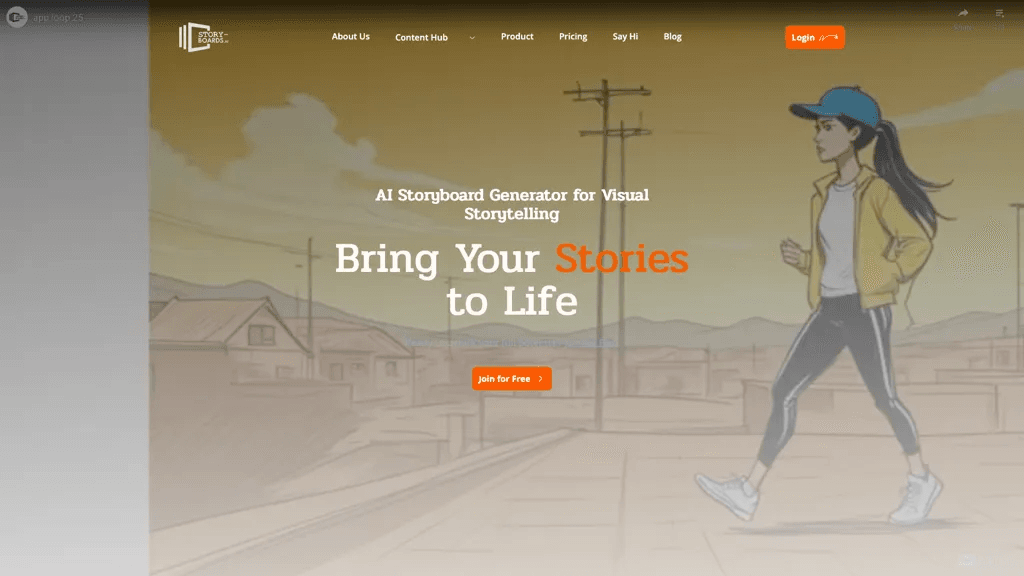Open the Product page

tap(517, 37)
